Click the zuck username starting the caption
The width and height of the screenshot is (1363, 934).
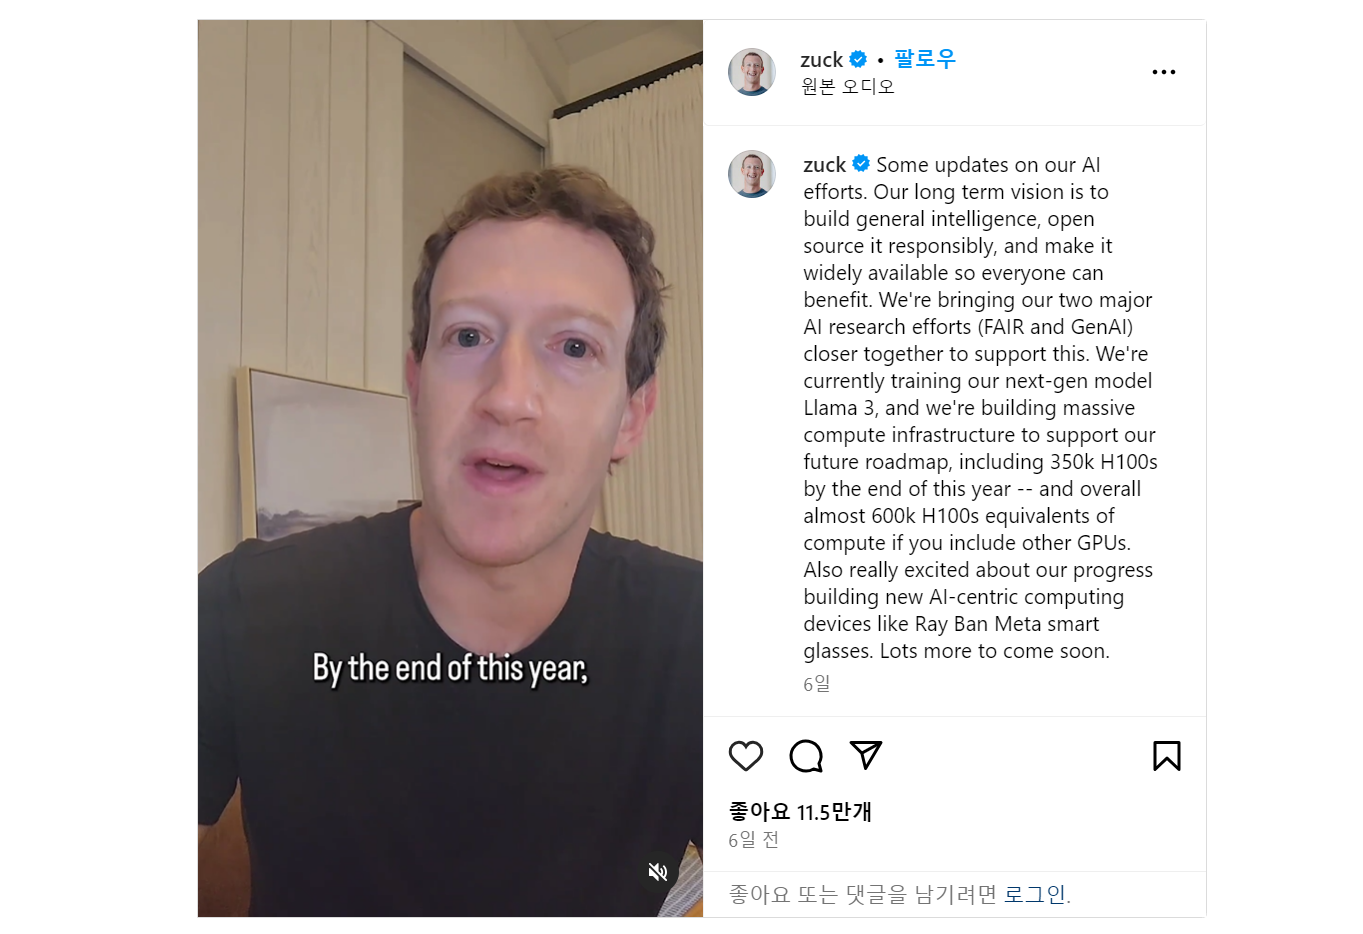[x=825, y=165]
